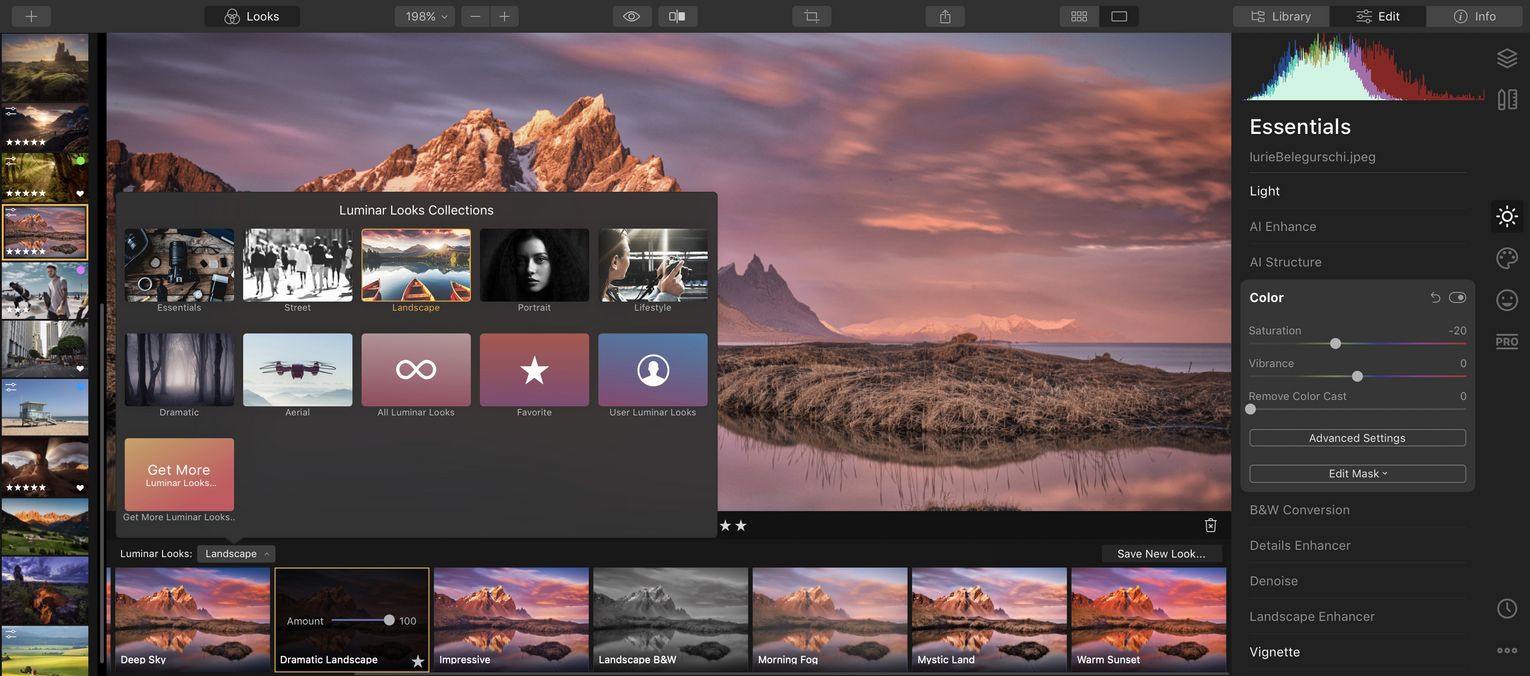Click the Advanced Settings button

(1355, 437)
